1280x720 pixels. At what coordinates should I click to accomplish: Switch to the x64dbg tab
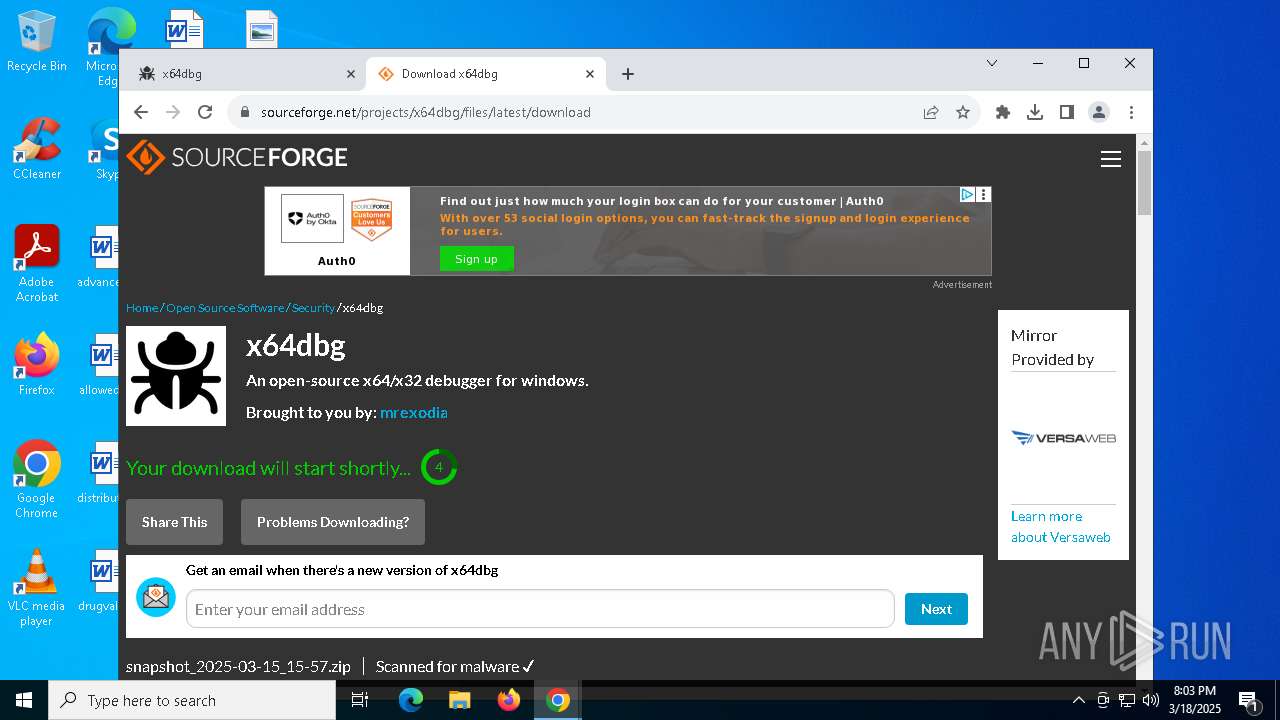[246, 74]
